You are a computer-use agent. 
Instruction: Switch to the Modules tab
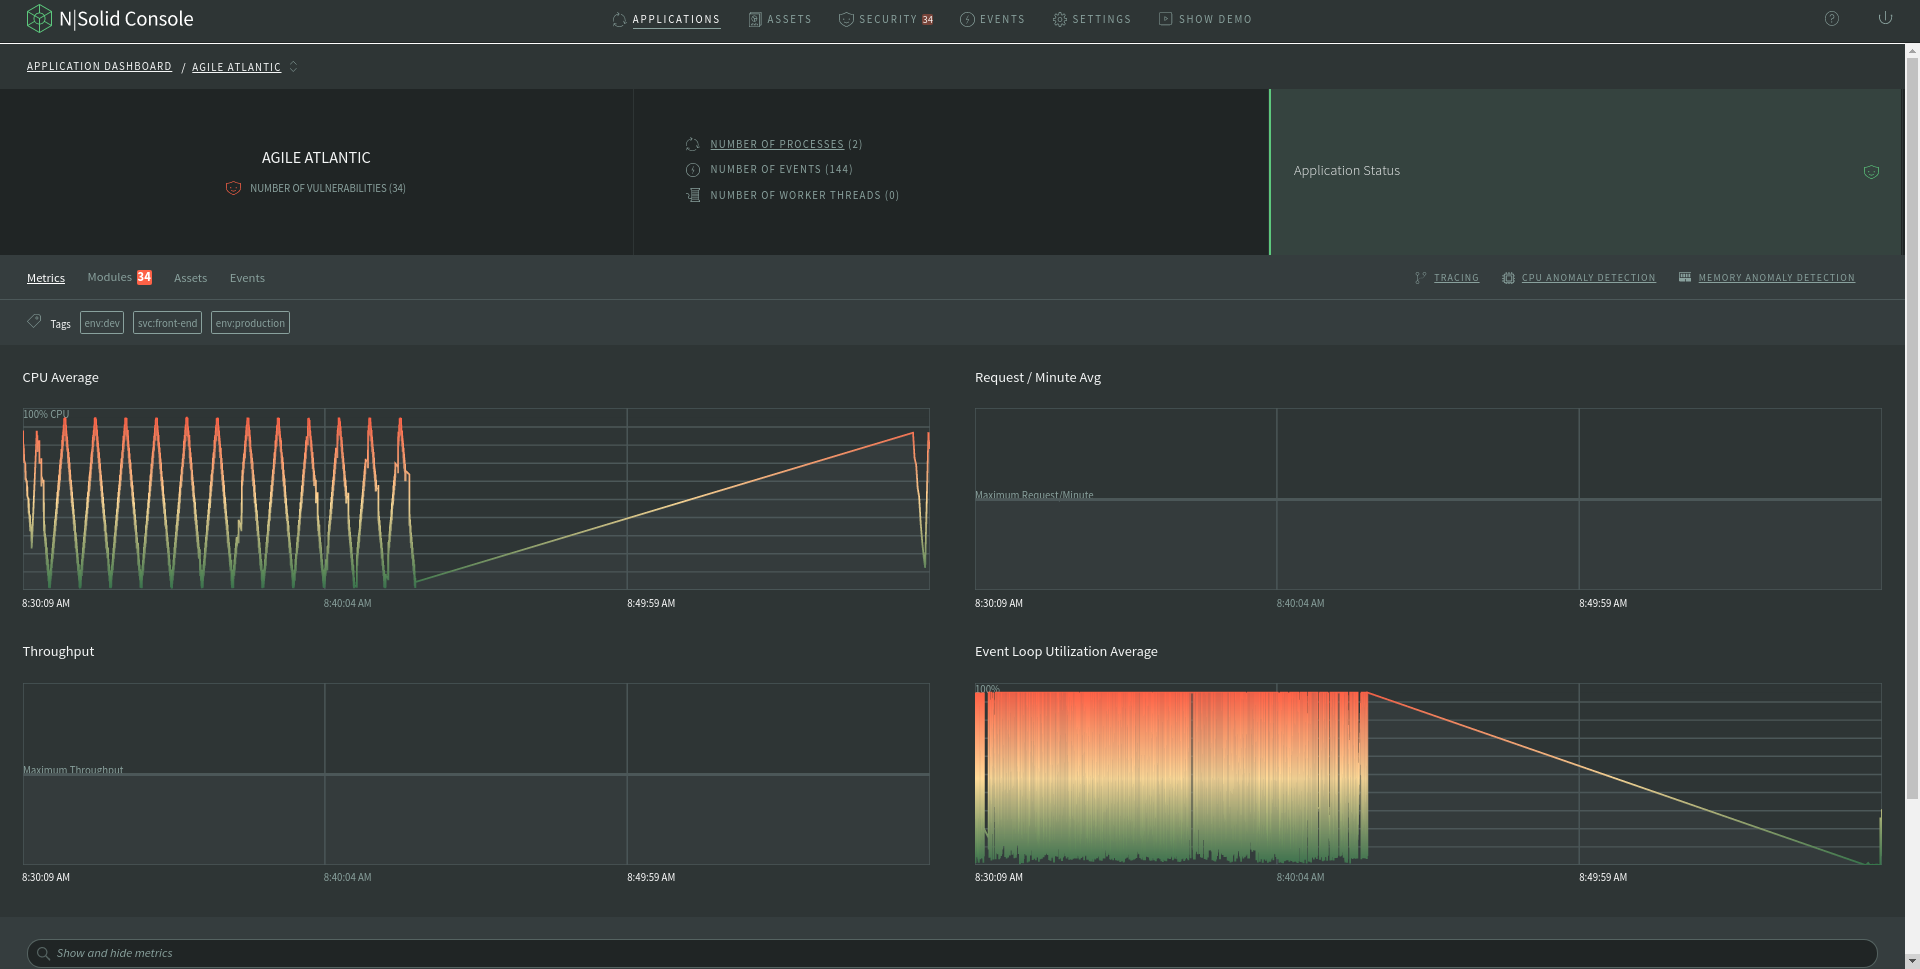109,277
